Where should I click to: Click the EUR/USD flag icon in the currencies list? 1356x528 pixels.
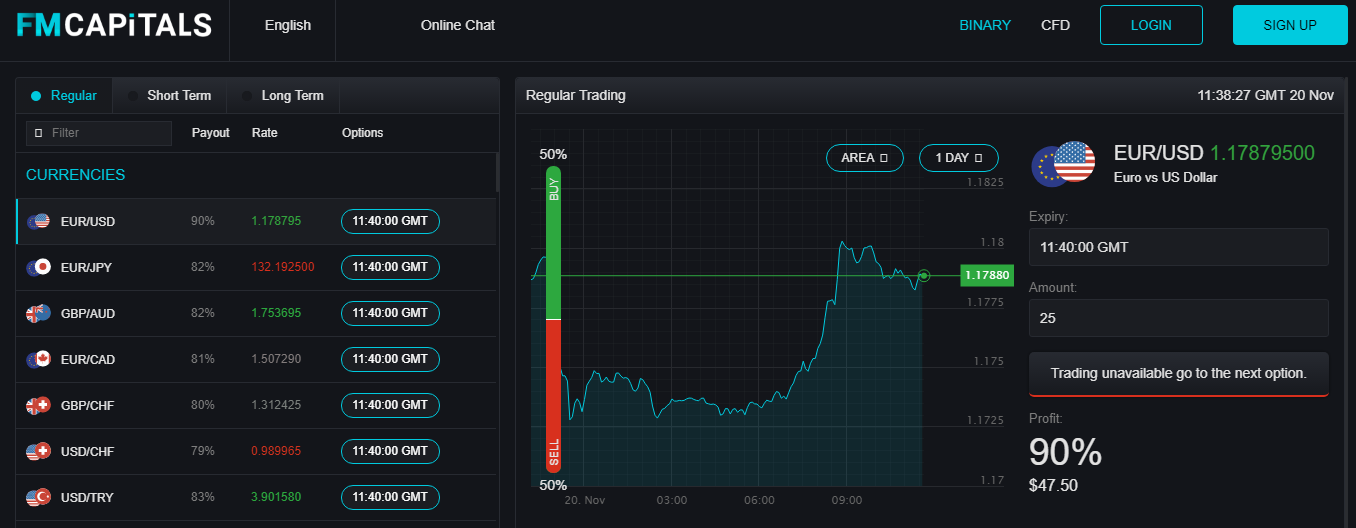[39, 221]
